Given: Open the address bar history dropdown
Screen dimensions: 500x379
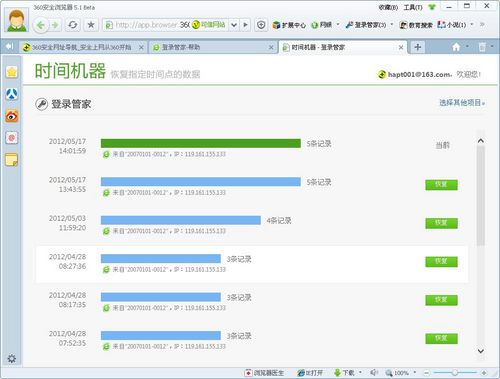Looking at the screenshot, I should (x=234, y=25).
